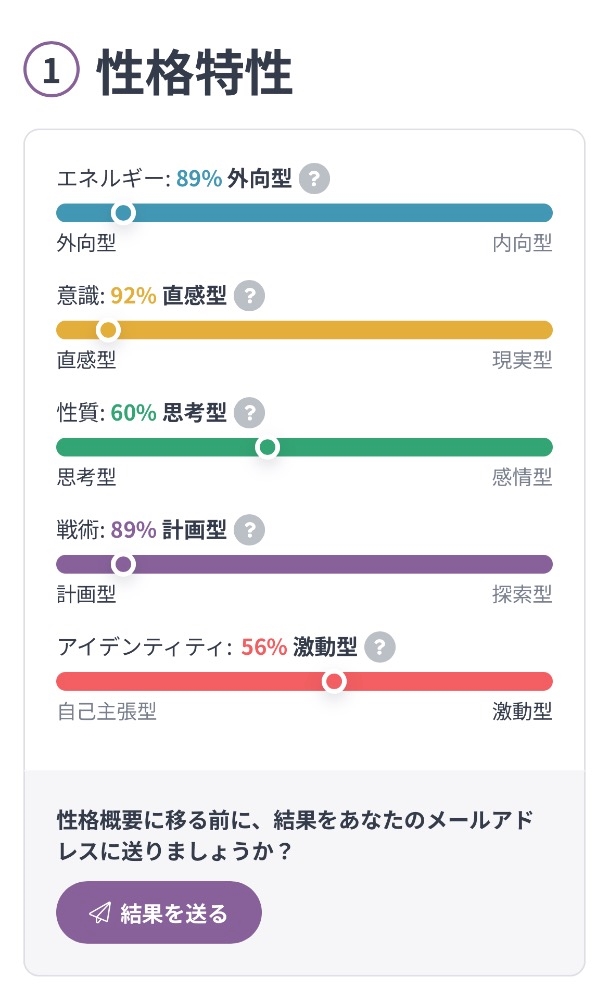Click the 現実型 label under yellow bar

[522, 360]
